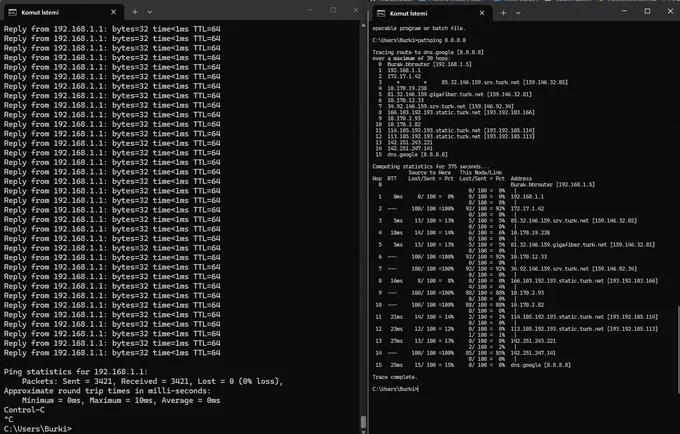
Task: Click statistics row hop 1 with 0ms RTT
Action: pos(461,196)
